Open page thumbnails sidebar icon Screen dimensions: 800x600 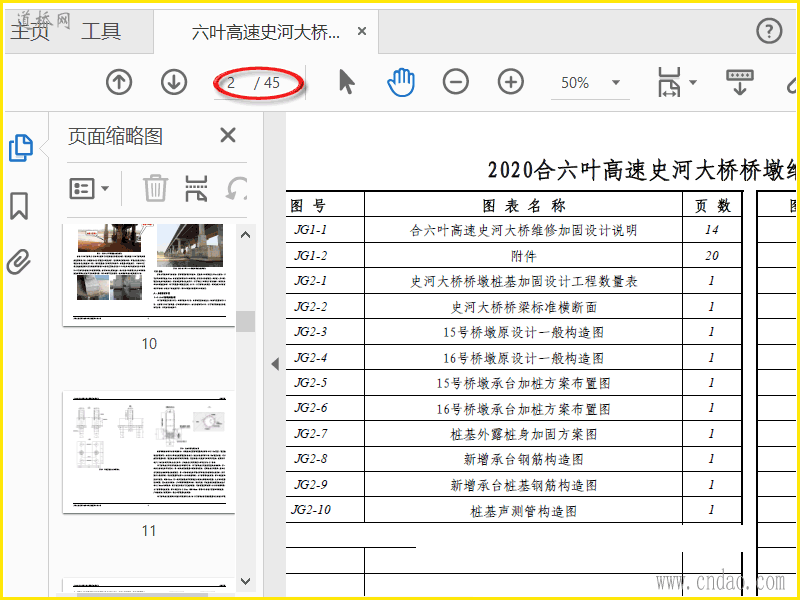[x=21, y=148]
